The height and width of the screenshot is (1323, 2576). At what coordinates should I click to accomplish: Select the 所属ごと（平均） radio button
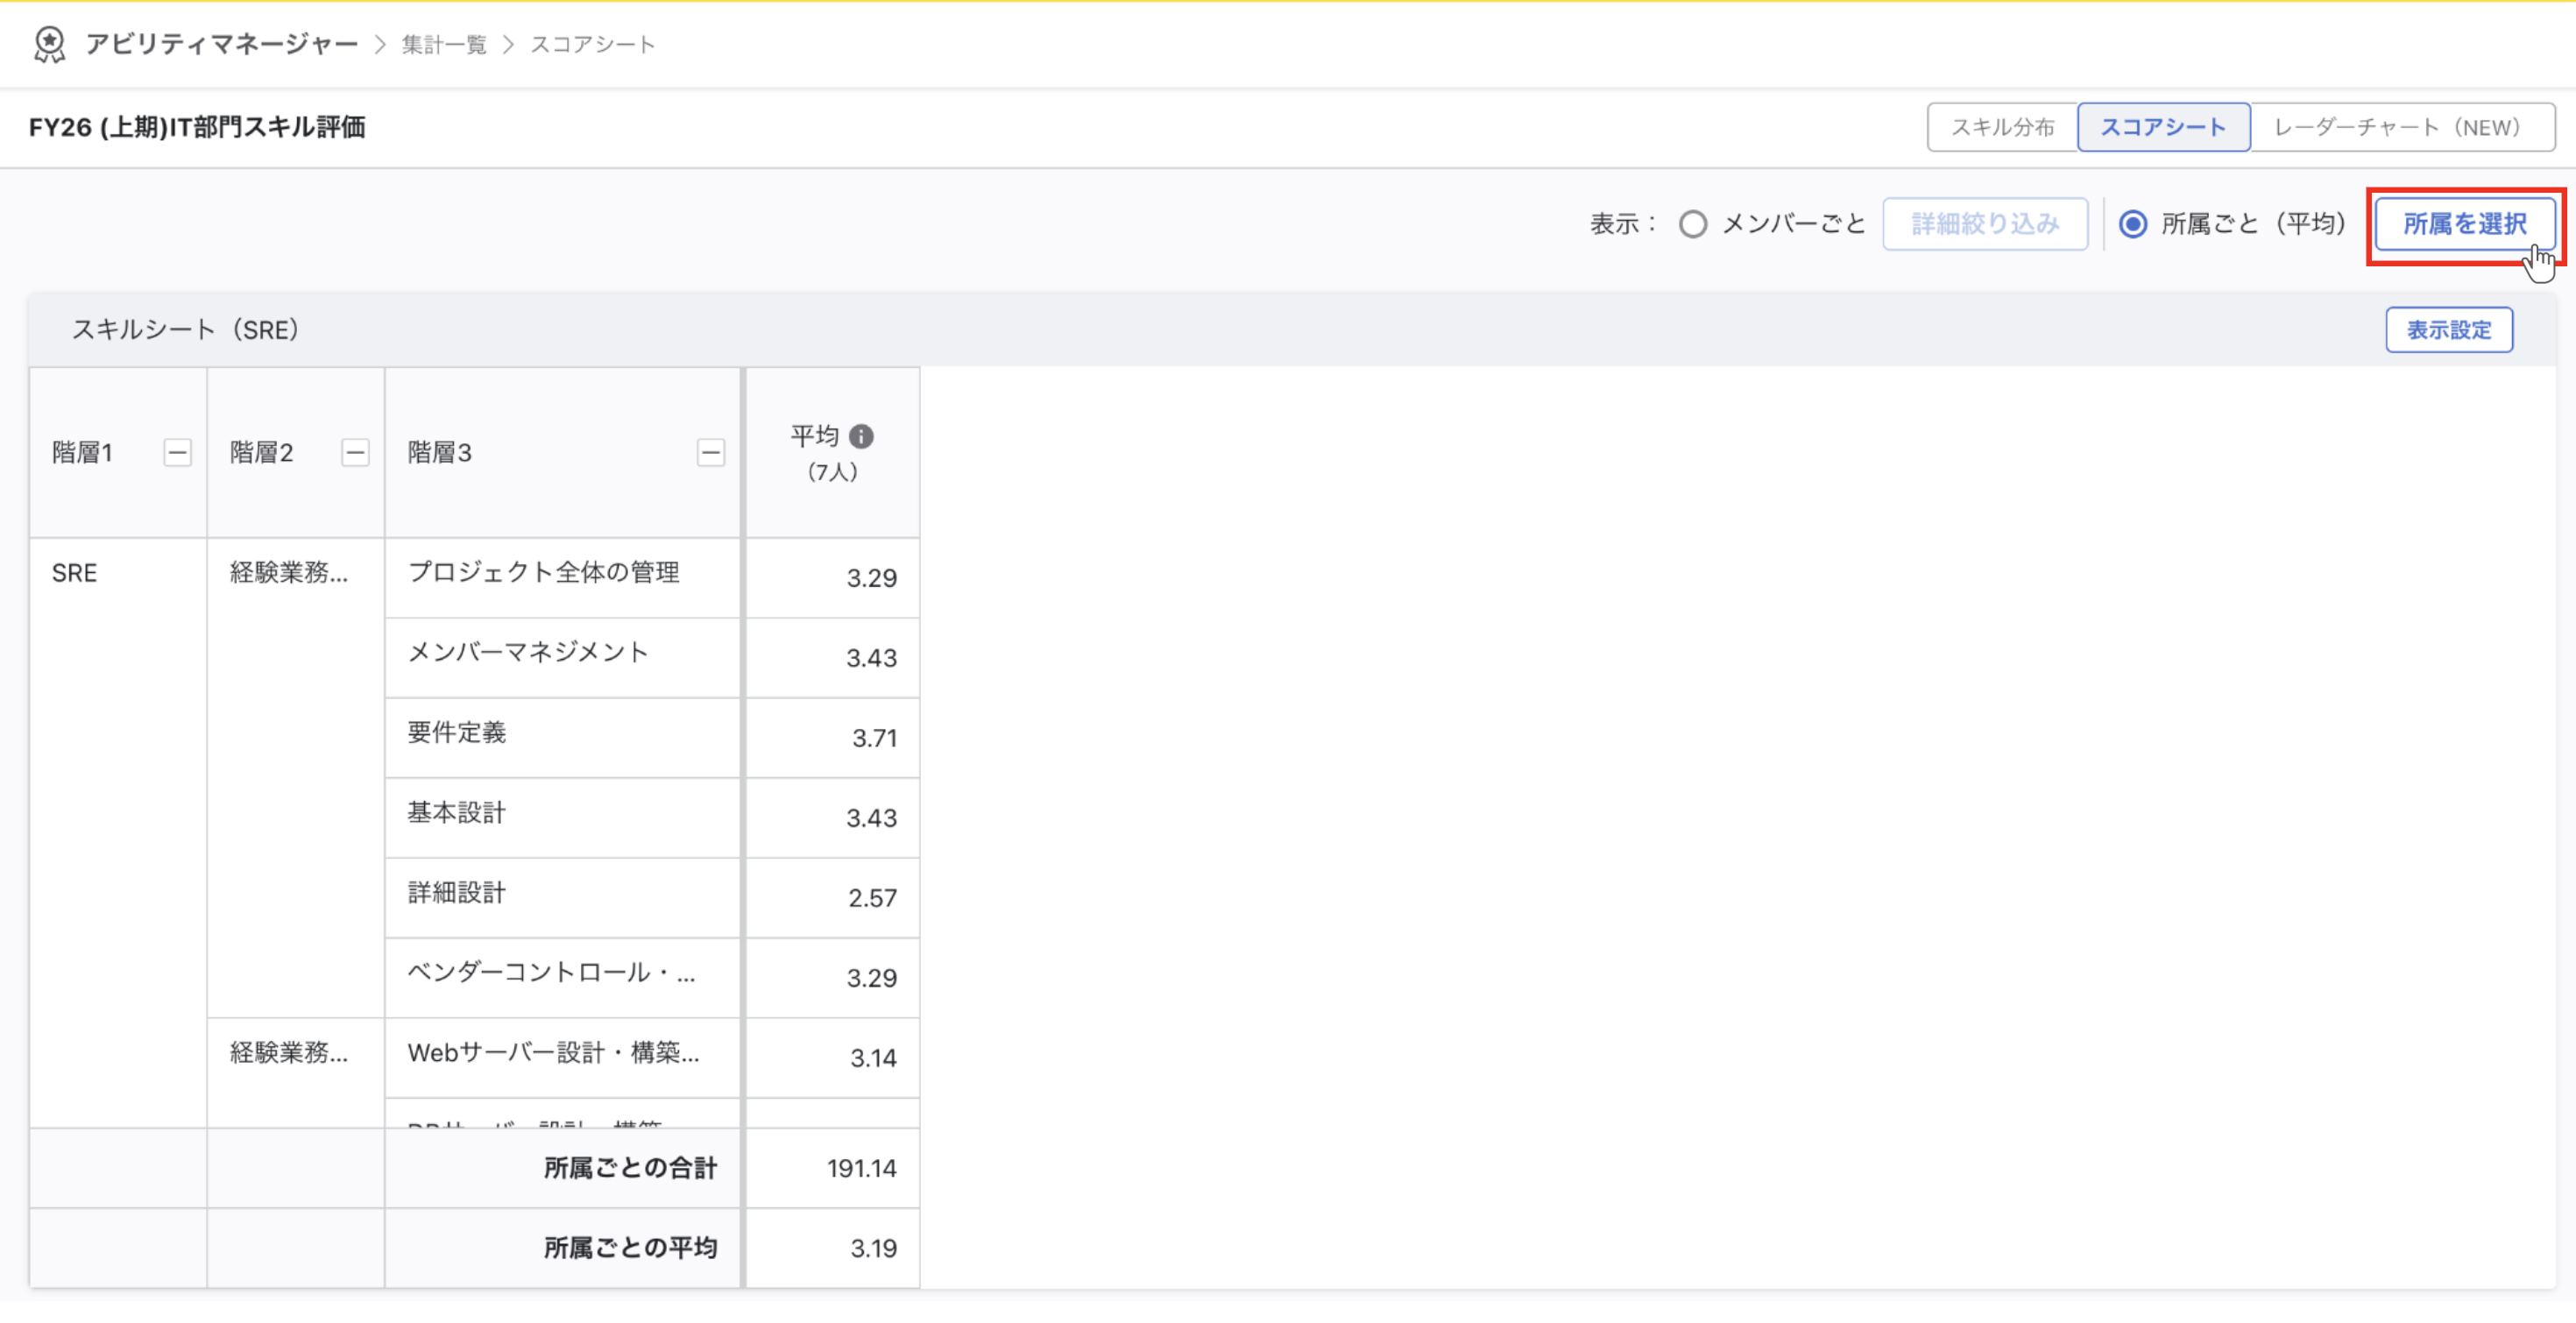(2132, 224)
